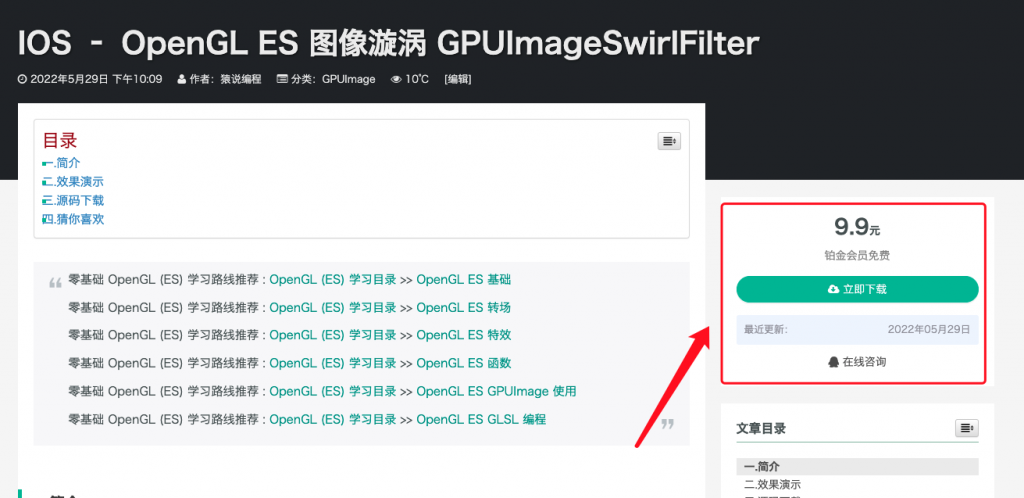Select 二.效果演示 in 文章目录 sidebar
The height and width of the screenshot is (498, 1024).
coord(773,484)
